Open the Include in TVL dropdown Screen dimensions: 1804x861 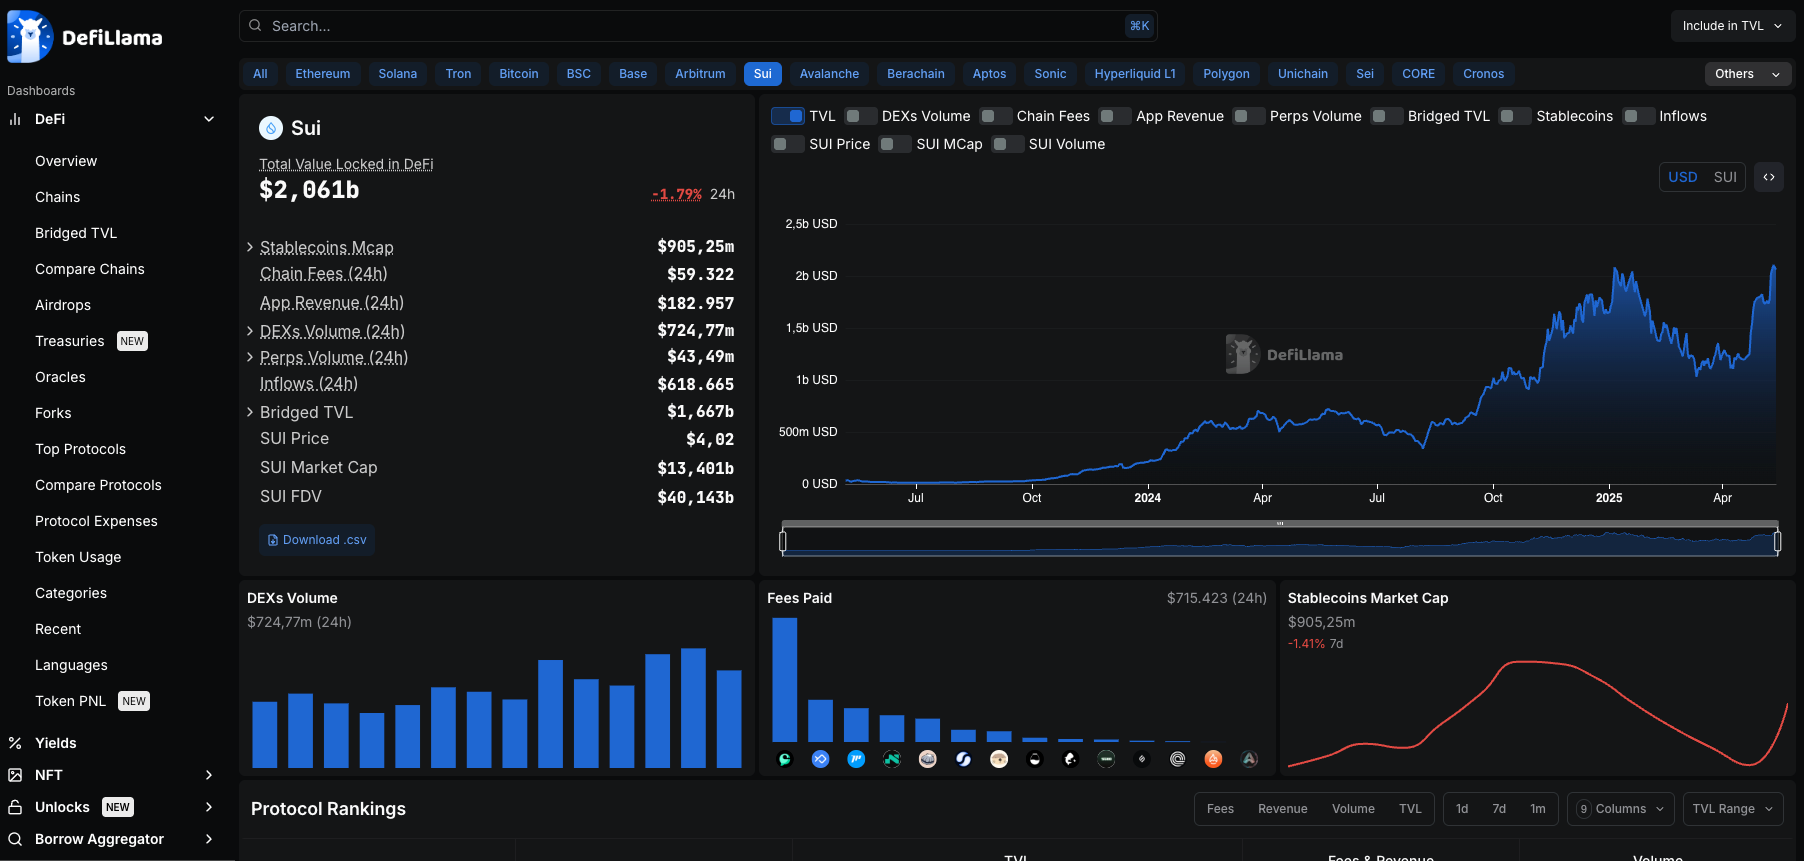(1732, 26)
